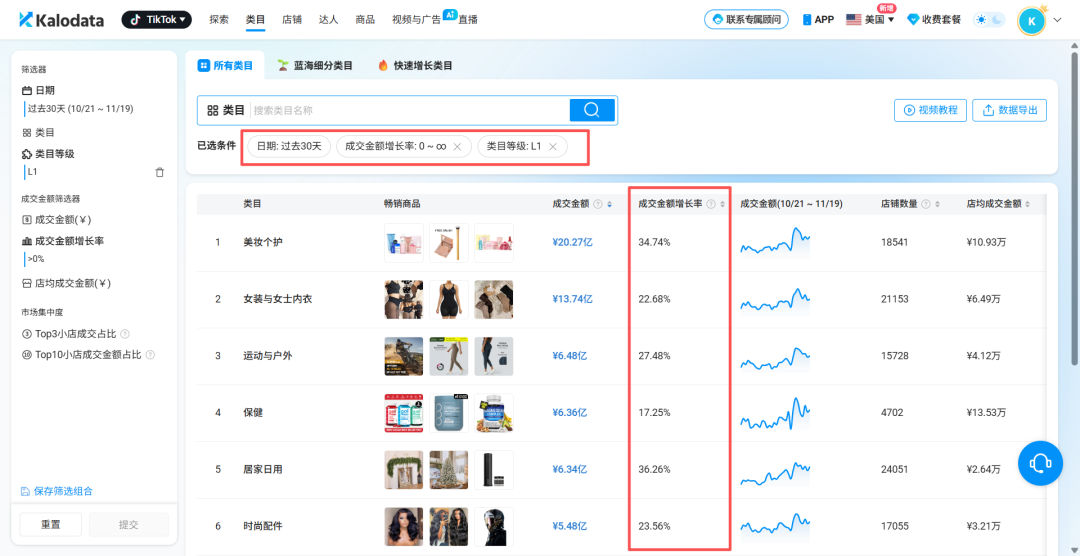Click the 重置 reset button
This screenshot has height=556, width=1080.
(x=50, y=524)
